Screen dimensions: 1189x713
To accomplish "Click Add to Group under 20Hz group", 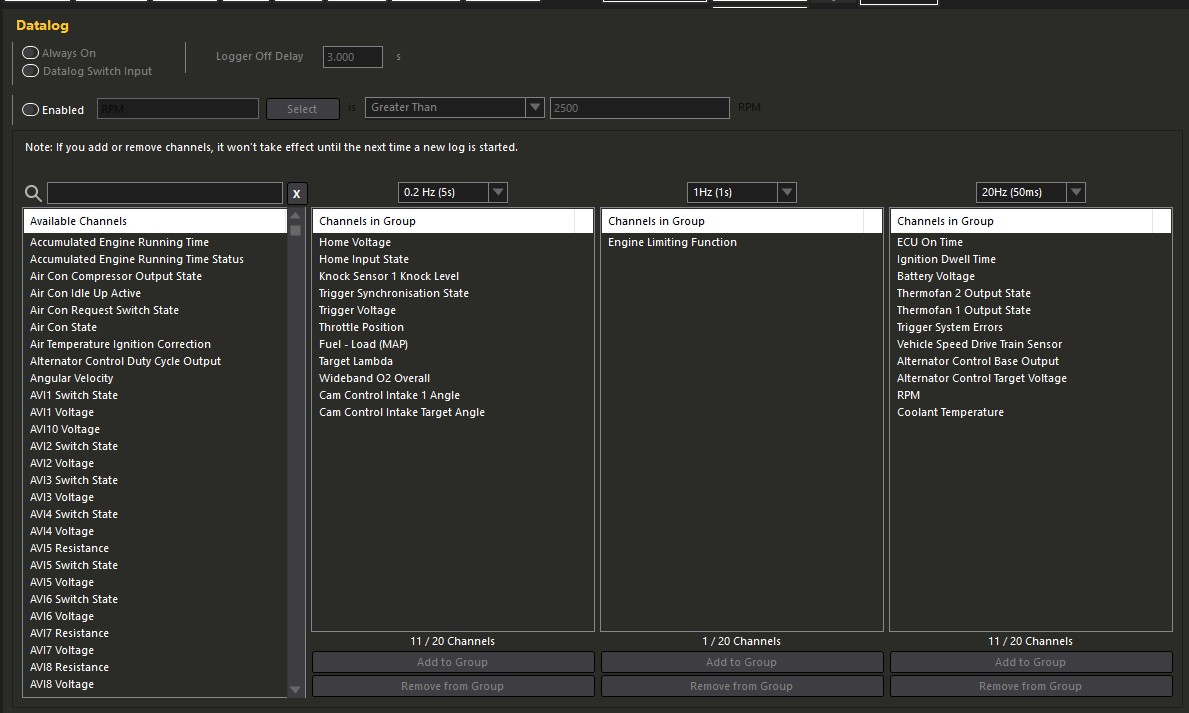I will coord(1031,662).
